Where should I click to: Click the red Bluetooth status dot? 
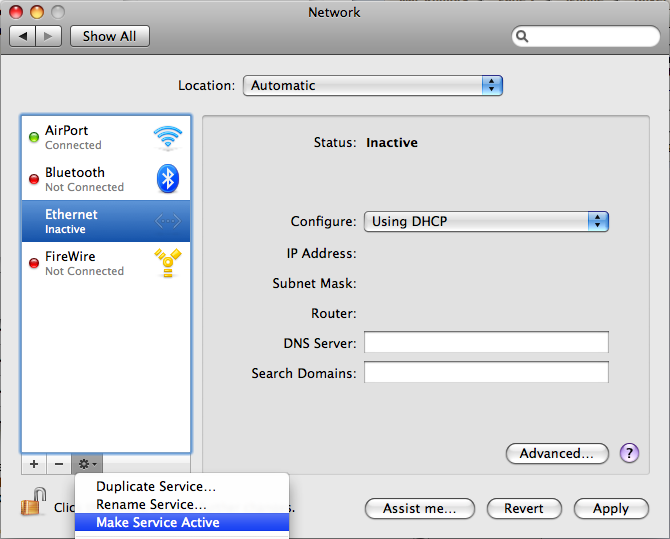[x=34, y=179]
